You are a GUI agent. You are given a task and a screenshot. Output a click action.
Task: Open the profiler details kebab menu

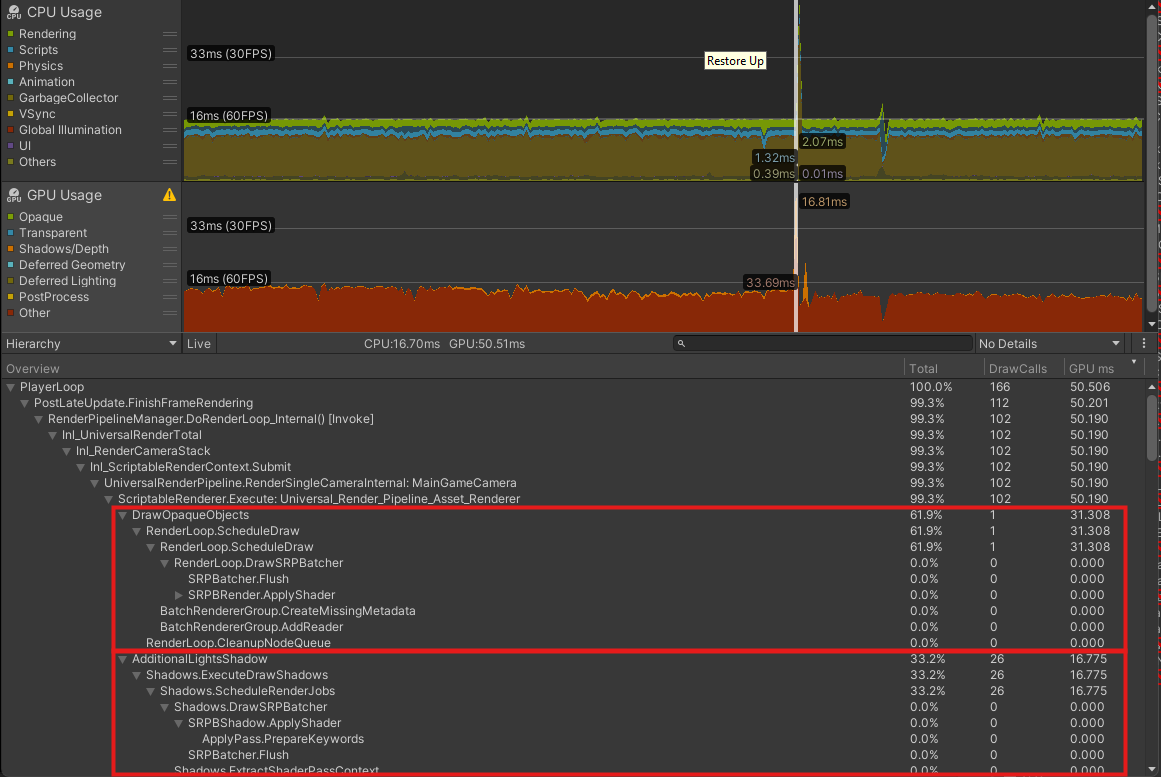point(1143,343)
